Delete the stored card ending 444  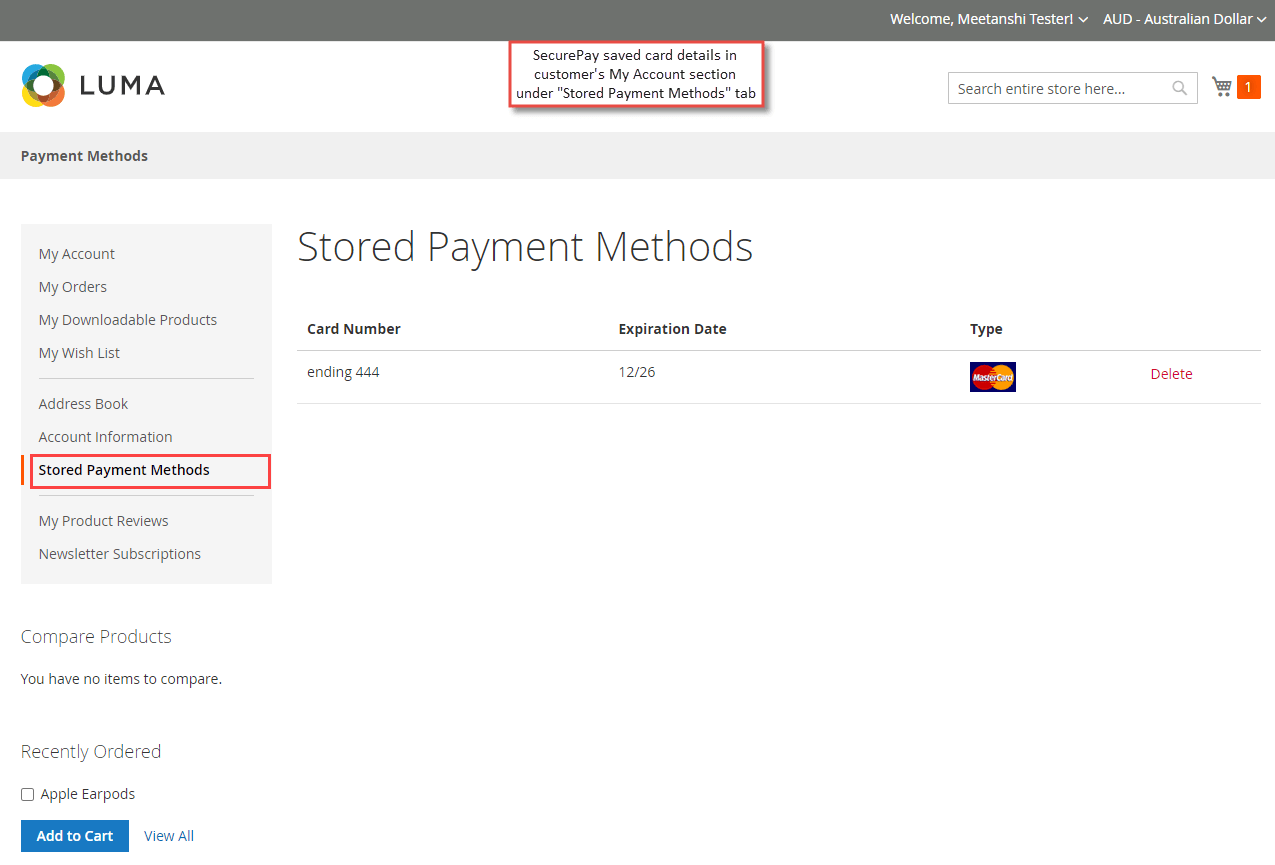(x=1171, y=373)
